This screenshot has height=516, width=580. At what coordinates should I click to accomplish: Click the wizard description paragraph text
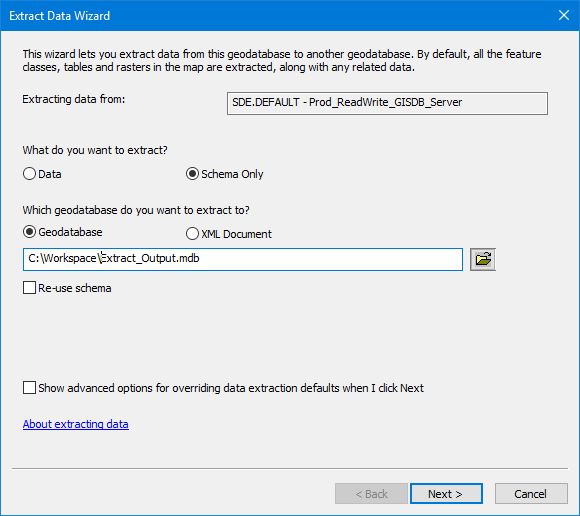click(x=282, y=60)
